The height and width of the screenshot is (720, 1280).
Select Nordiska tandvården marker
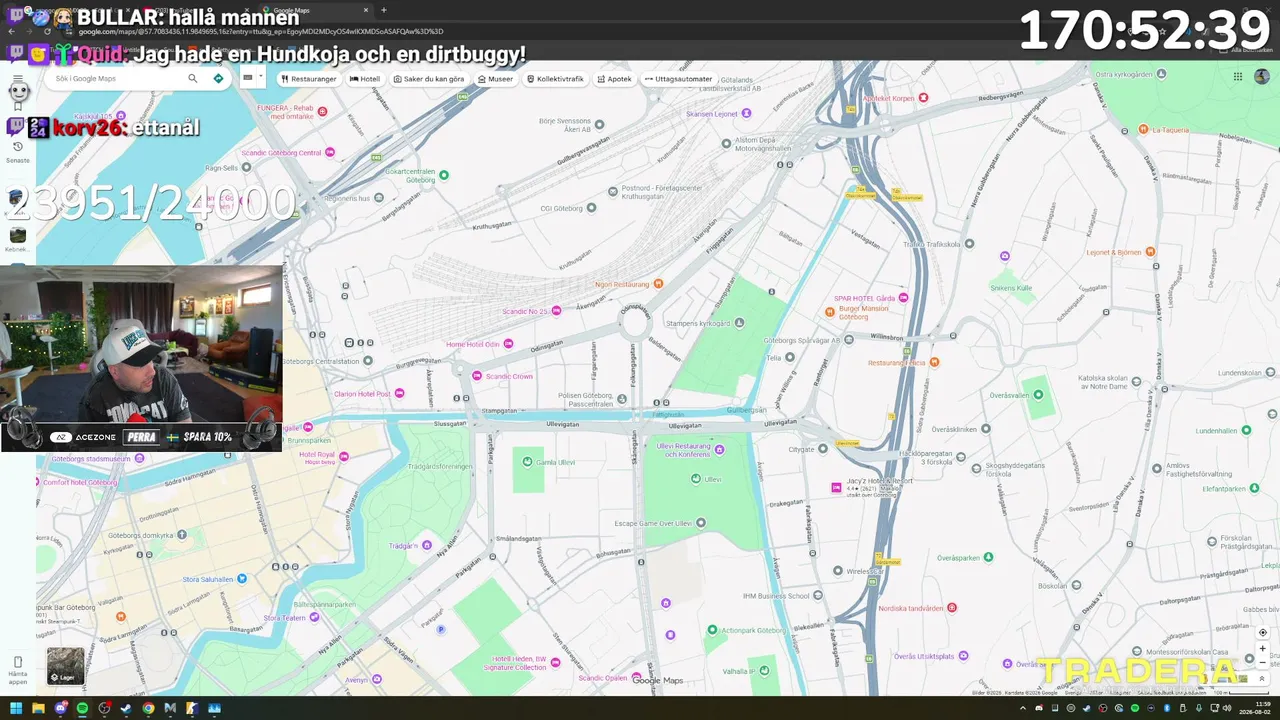coord(952,607)
